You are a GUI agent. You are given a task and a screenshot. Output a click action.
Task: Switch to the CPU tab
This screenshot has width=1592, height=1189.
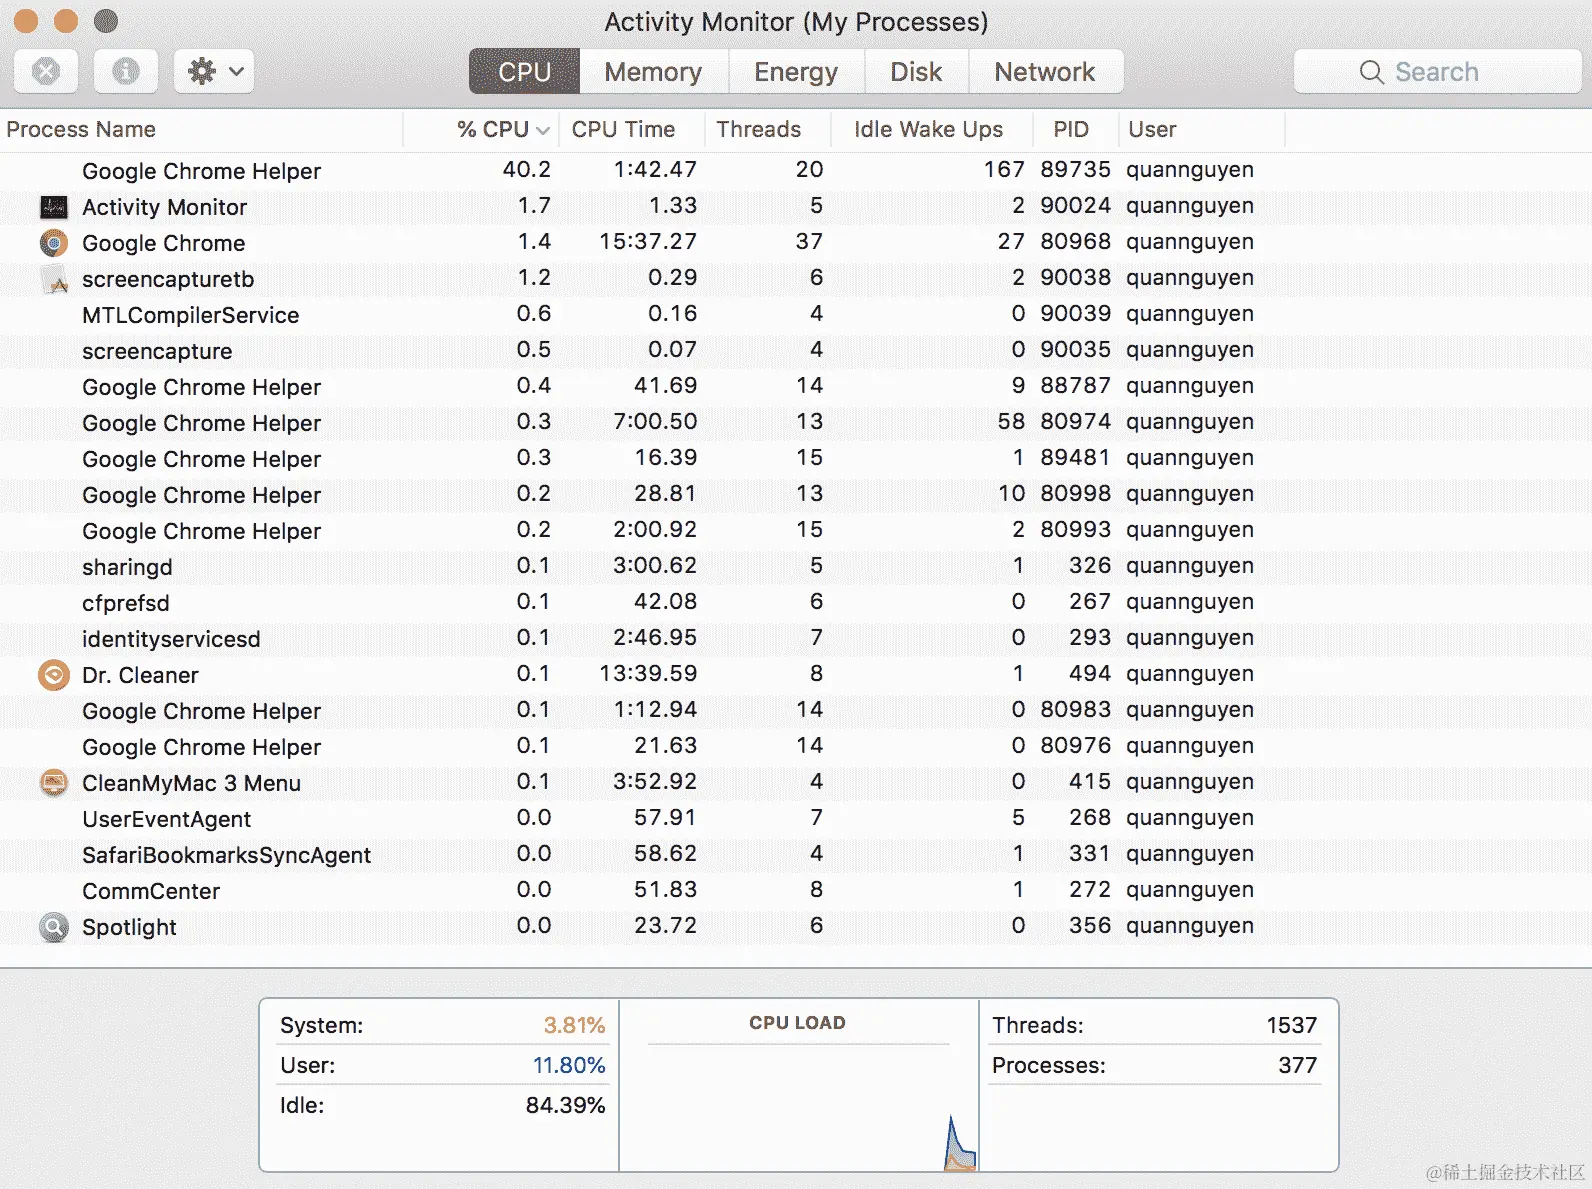524,72
